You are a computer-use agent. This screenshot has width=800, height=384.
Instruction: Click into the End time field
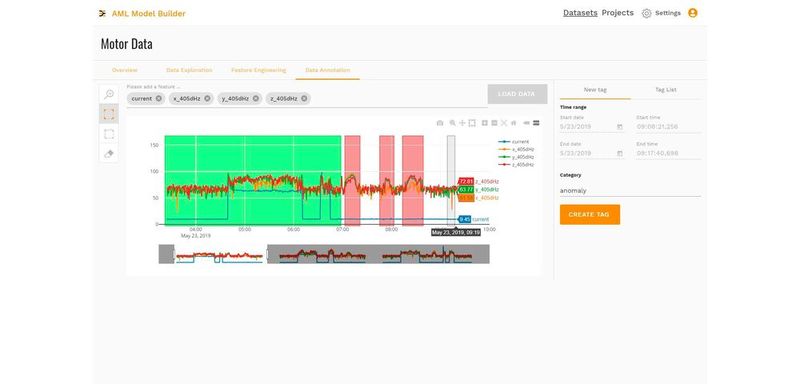point(668,153)
